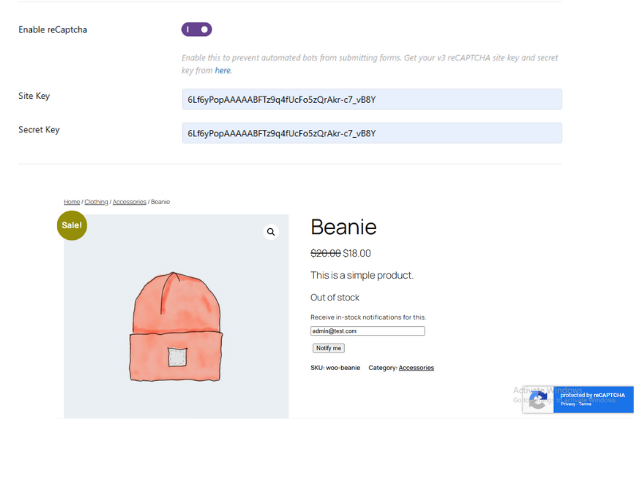Click the green Sale! badge
The image size is (634, 480).
click(72, 225)
